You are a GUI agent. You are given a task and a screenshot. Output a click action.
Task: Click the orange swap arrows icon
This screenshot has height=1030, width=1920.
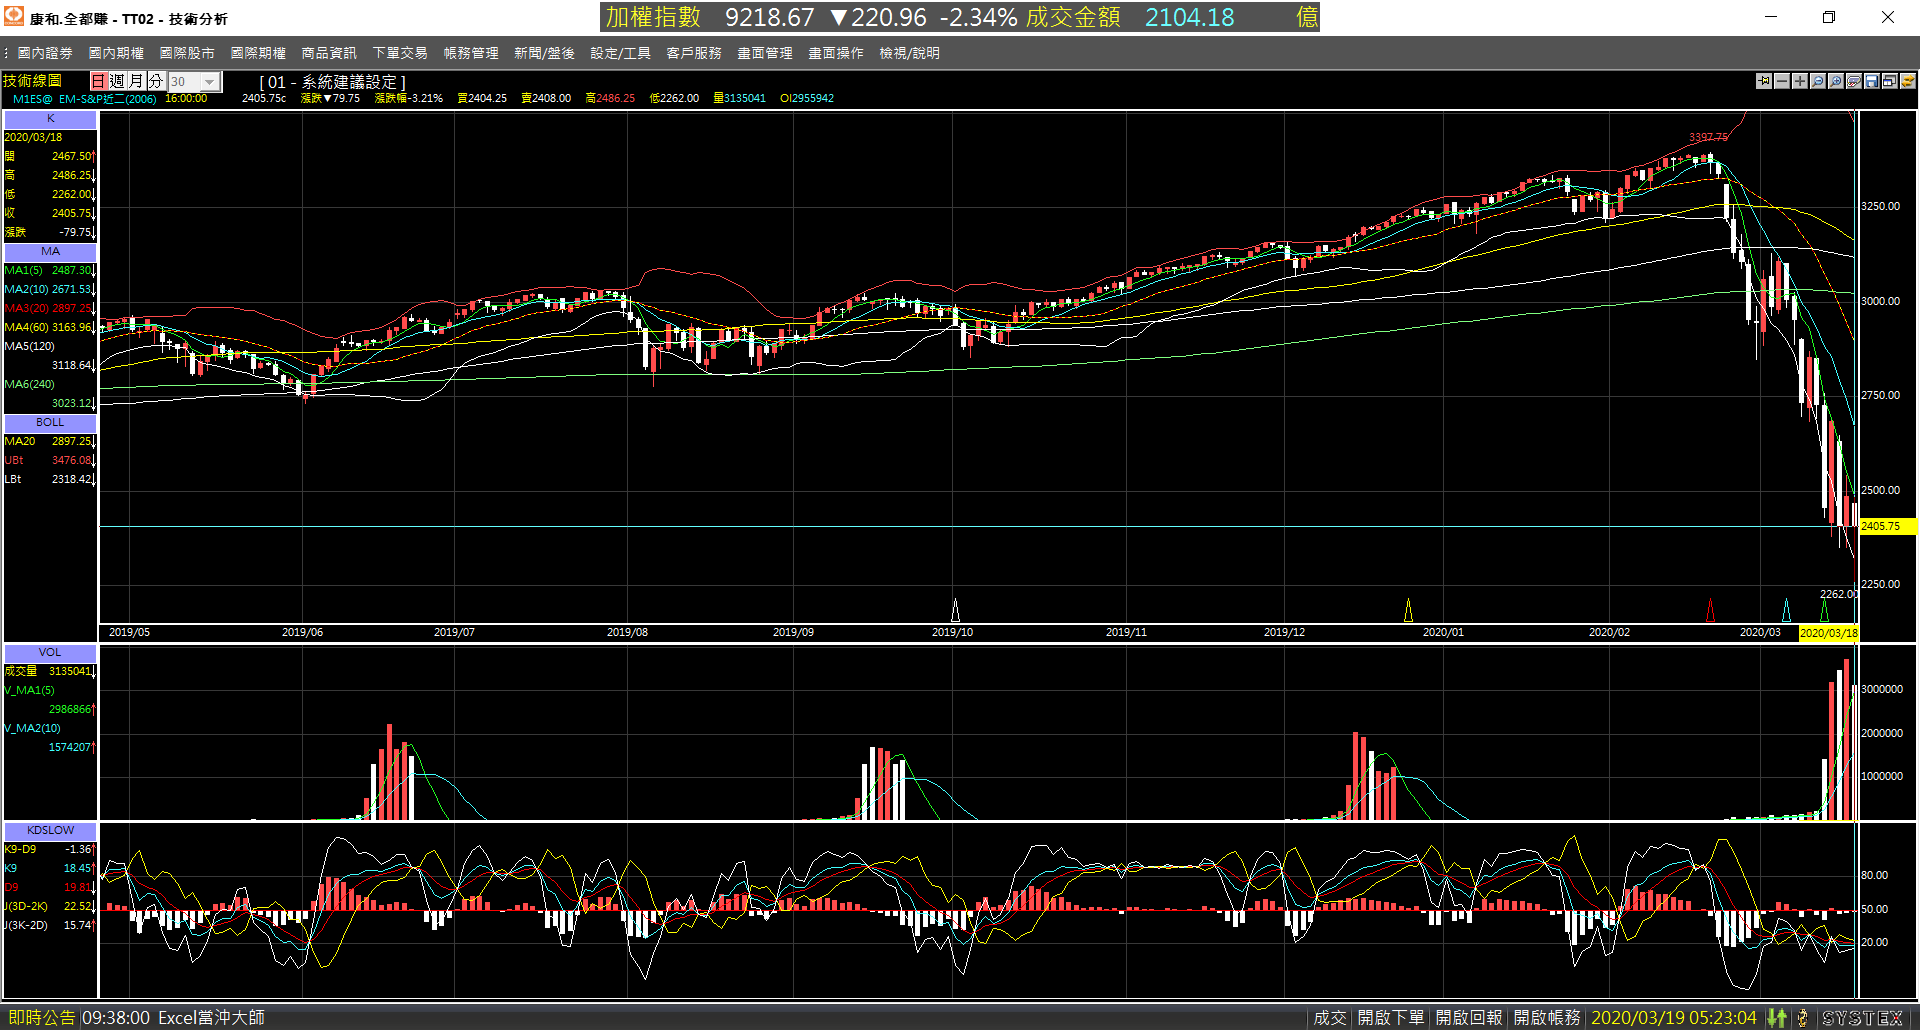coord(1908,81)
